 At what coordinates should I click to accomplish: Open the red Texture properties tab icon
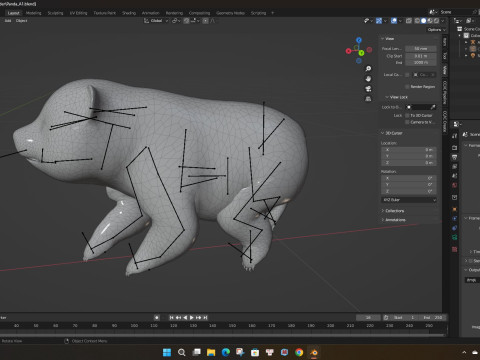click(x=455, y=249)
